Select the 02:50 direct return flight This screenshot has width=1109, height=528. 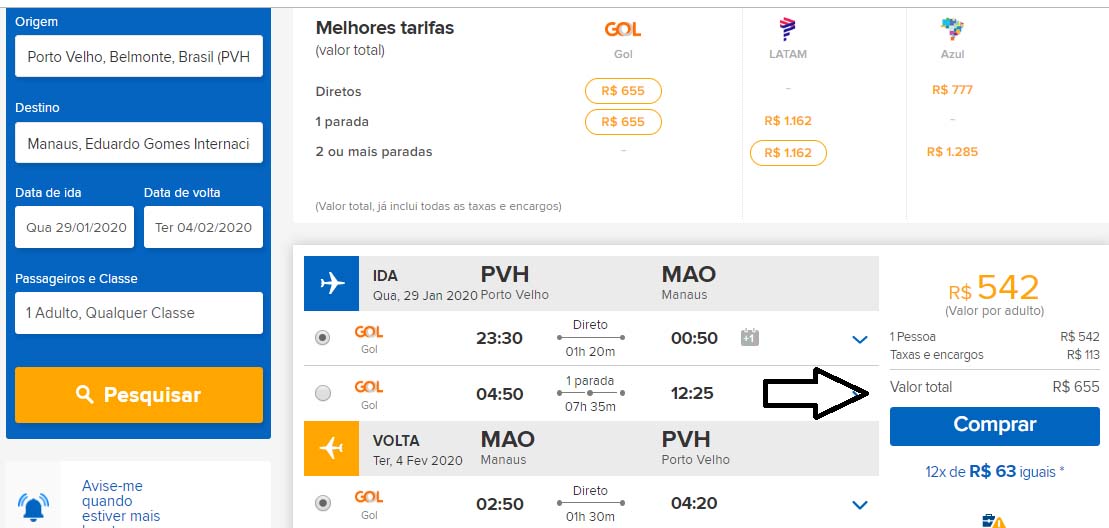pos(322,504)
